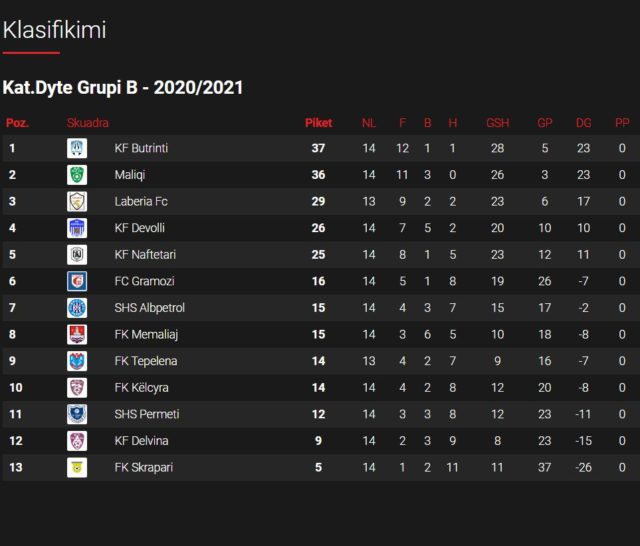
Task: Click the Maliqi team logo
Action: coord(77,175)
